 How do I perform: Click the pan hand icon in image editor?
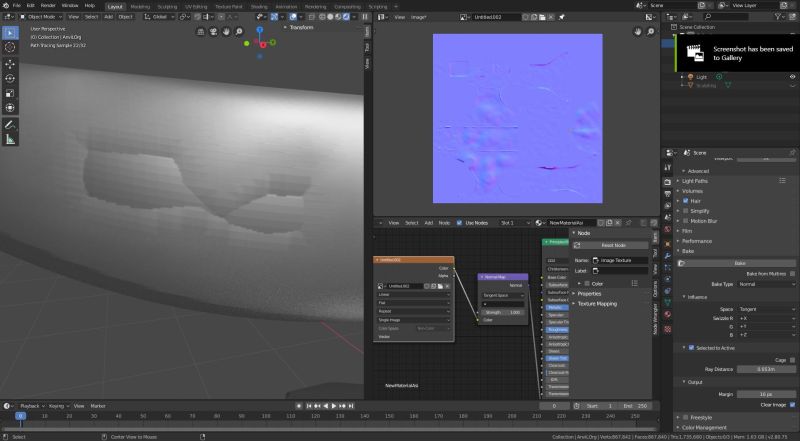click(638, 32)
